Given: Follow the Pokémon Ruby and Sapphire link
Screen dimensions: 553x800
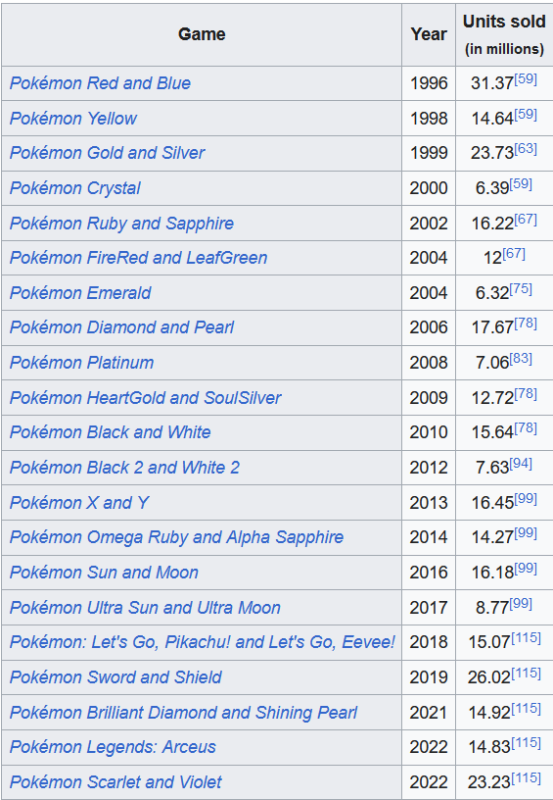Looking at the screenshot, I should pos(121,223).
